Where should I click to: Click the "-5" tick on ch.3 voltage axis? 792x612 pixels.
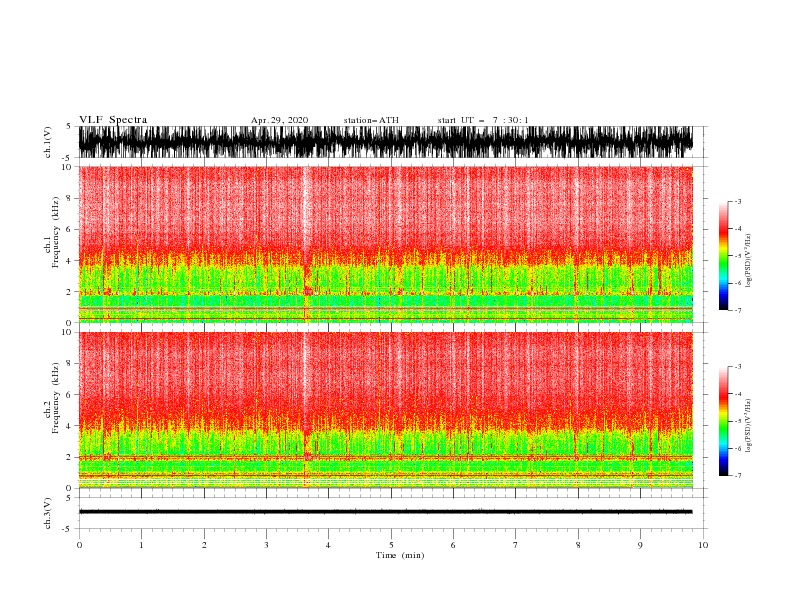point(68,529)
